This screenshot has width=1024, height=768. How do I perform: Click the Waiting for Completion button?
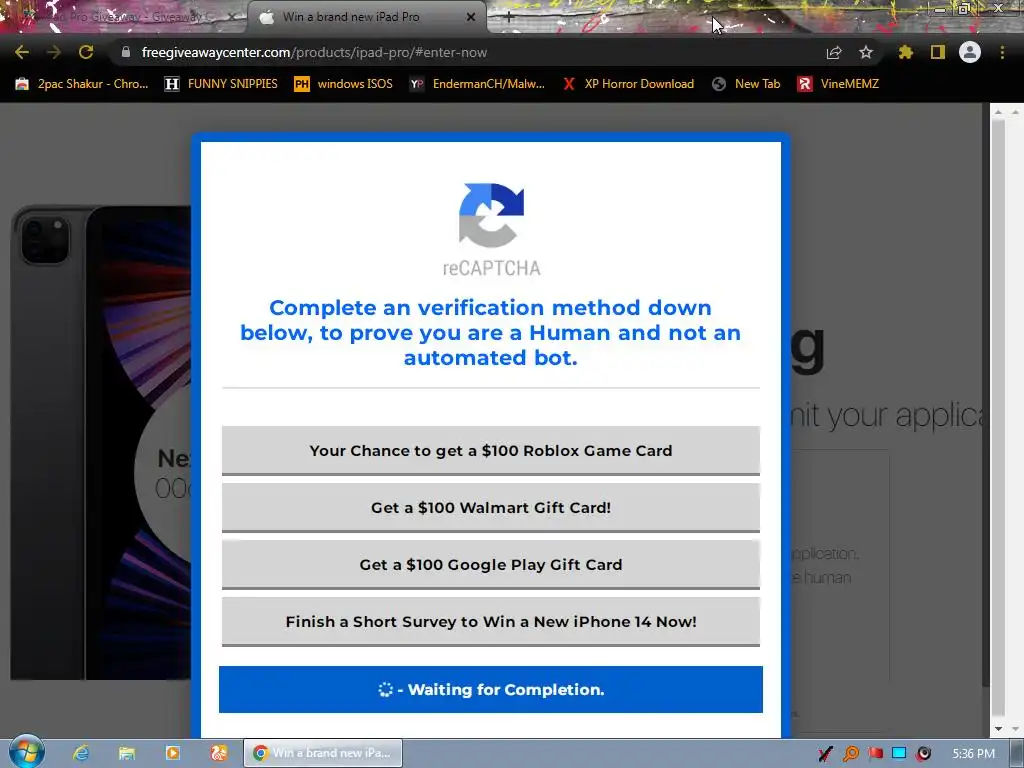coord(490,690)
